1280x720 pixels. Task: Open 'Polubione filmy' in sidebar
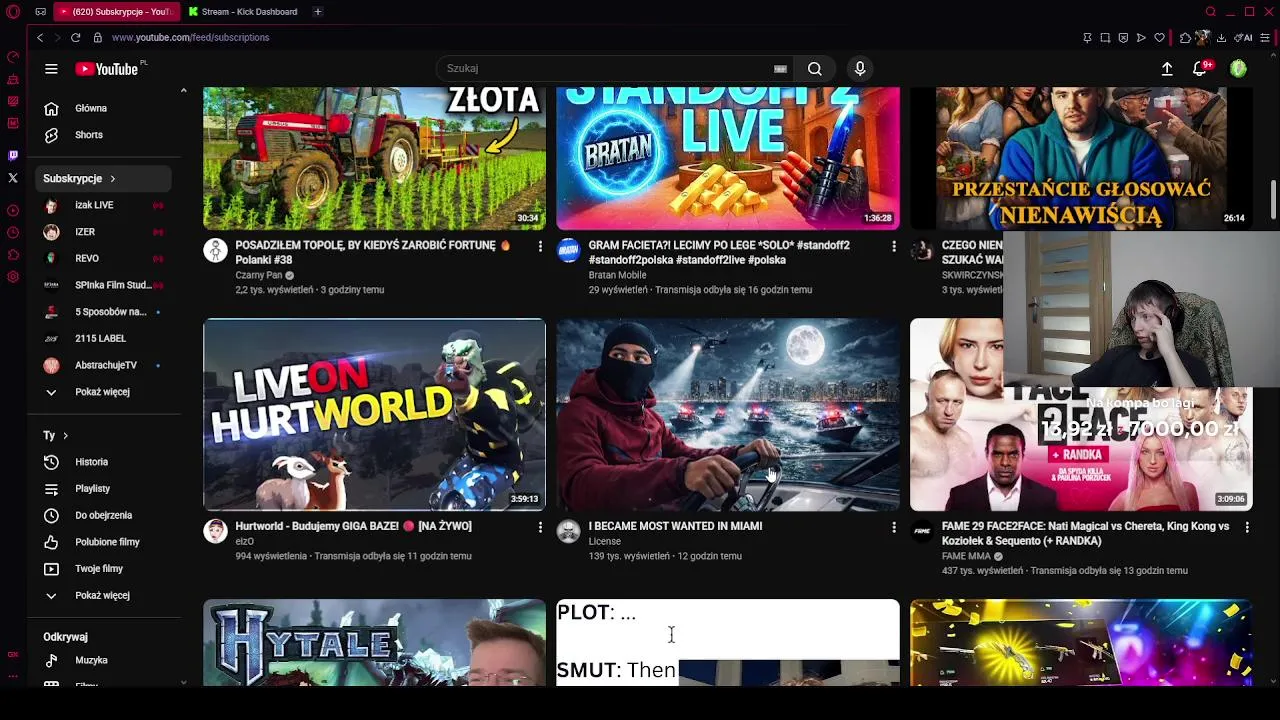[102, 542]
